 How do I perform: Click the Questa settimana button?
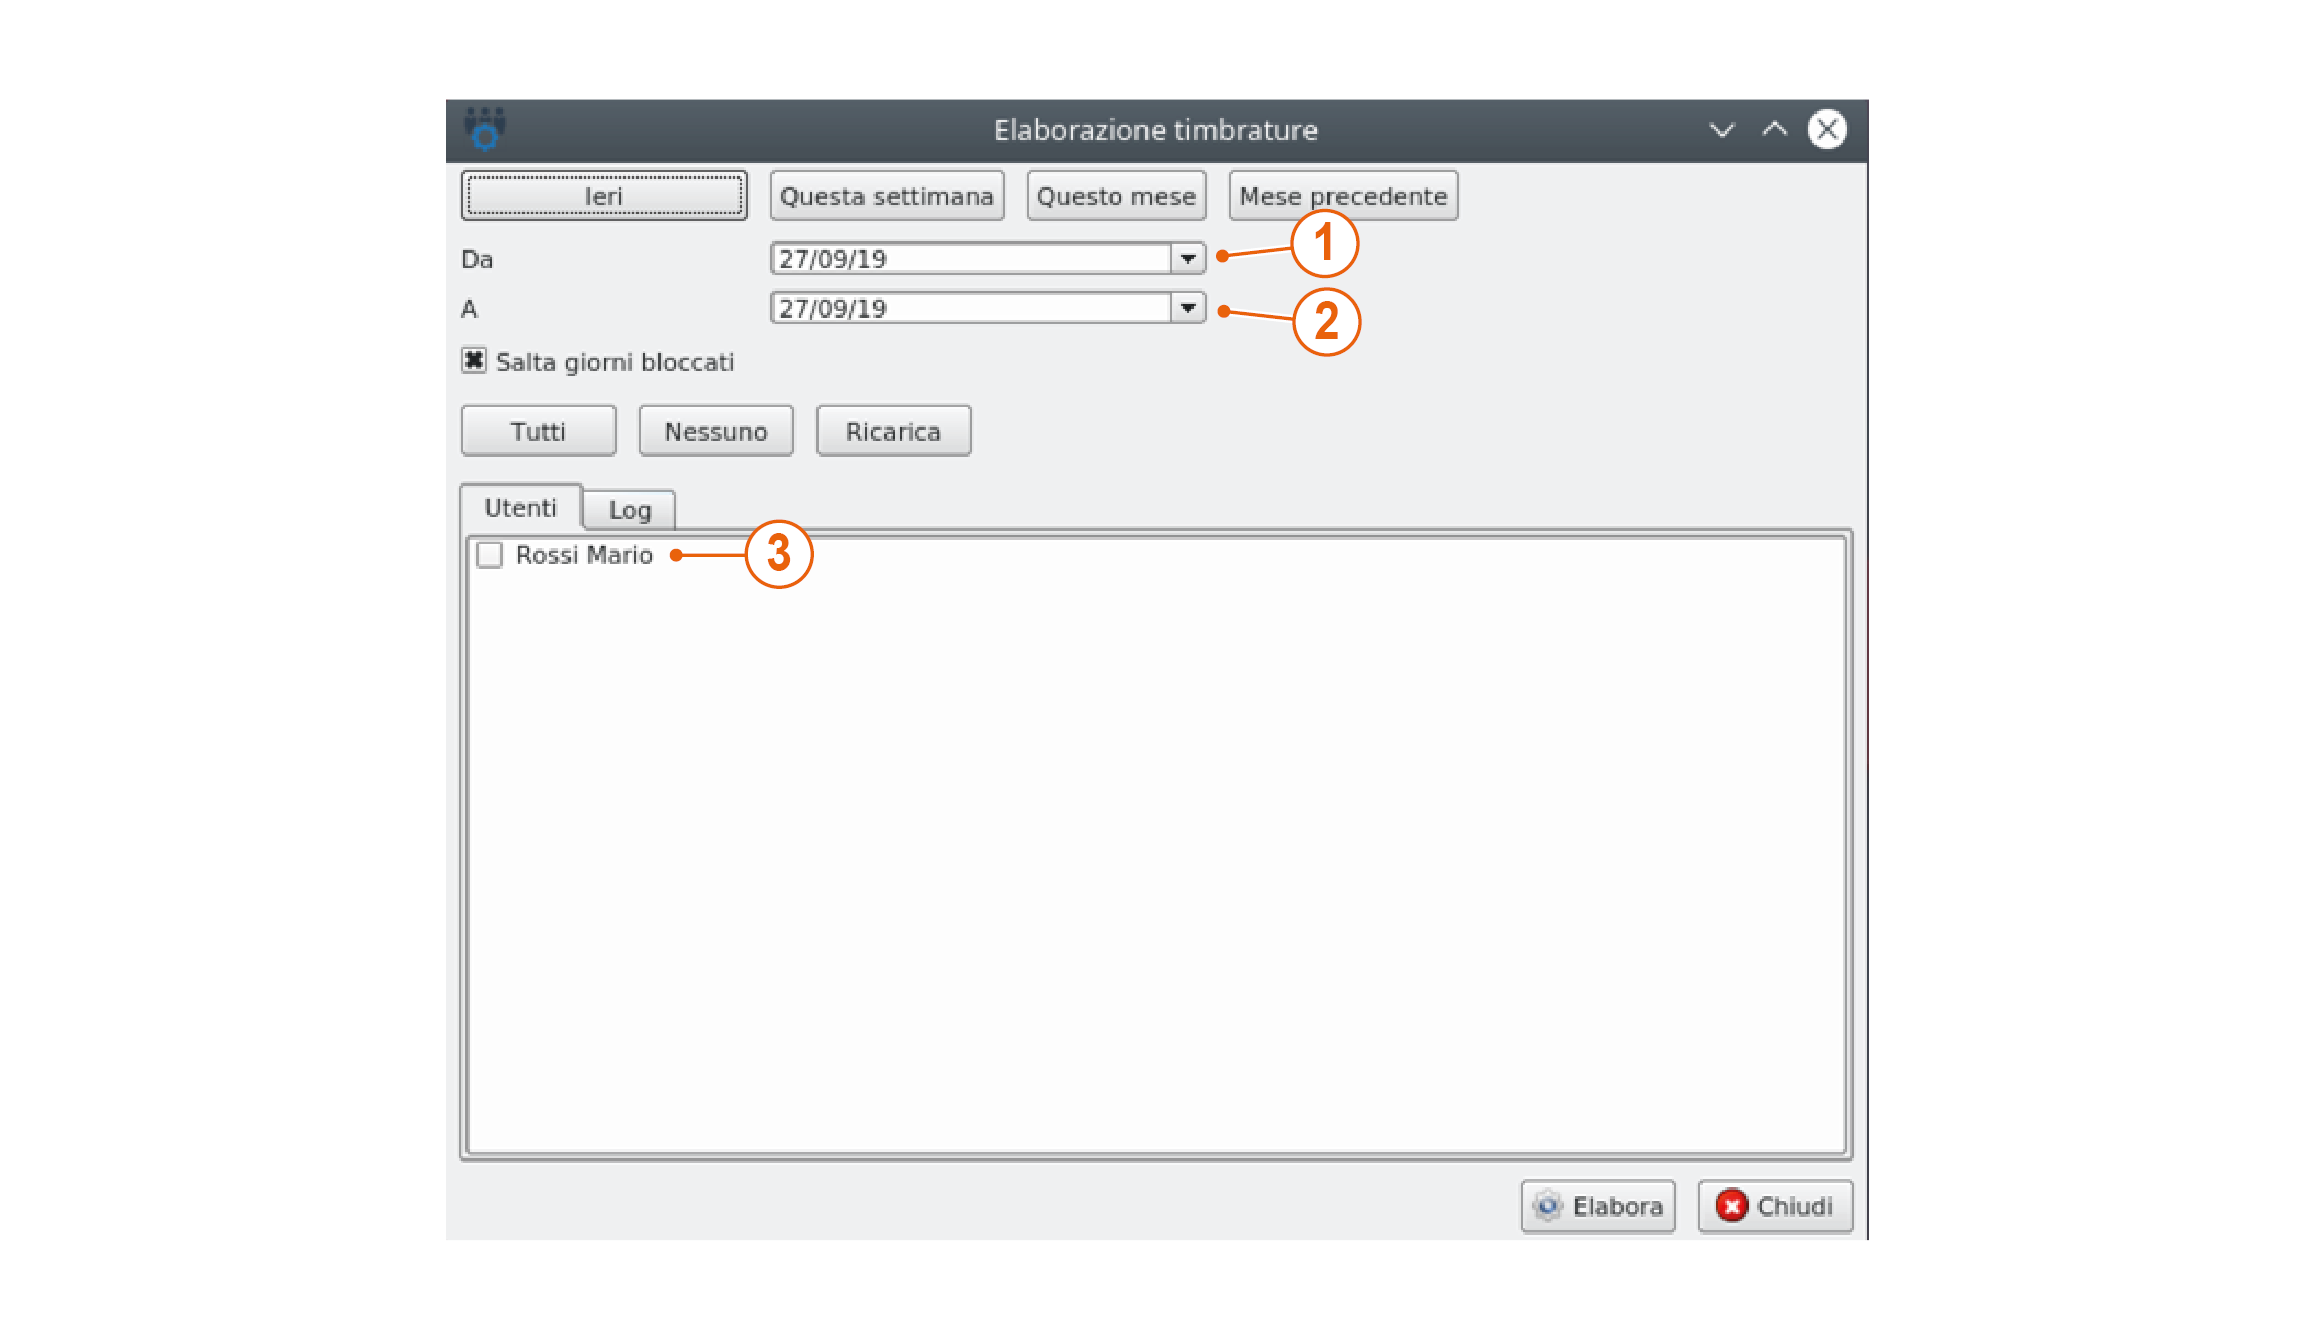pyautogui.click(x=886, y=196)
